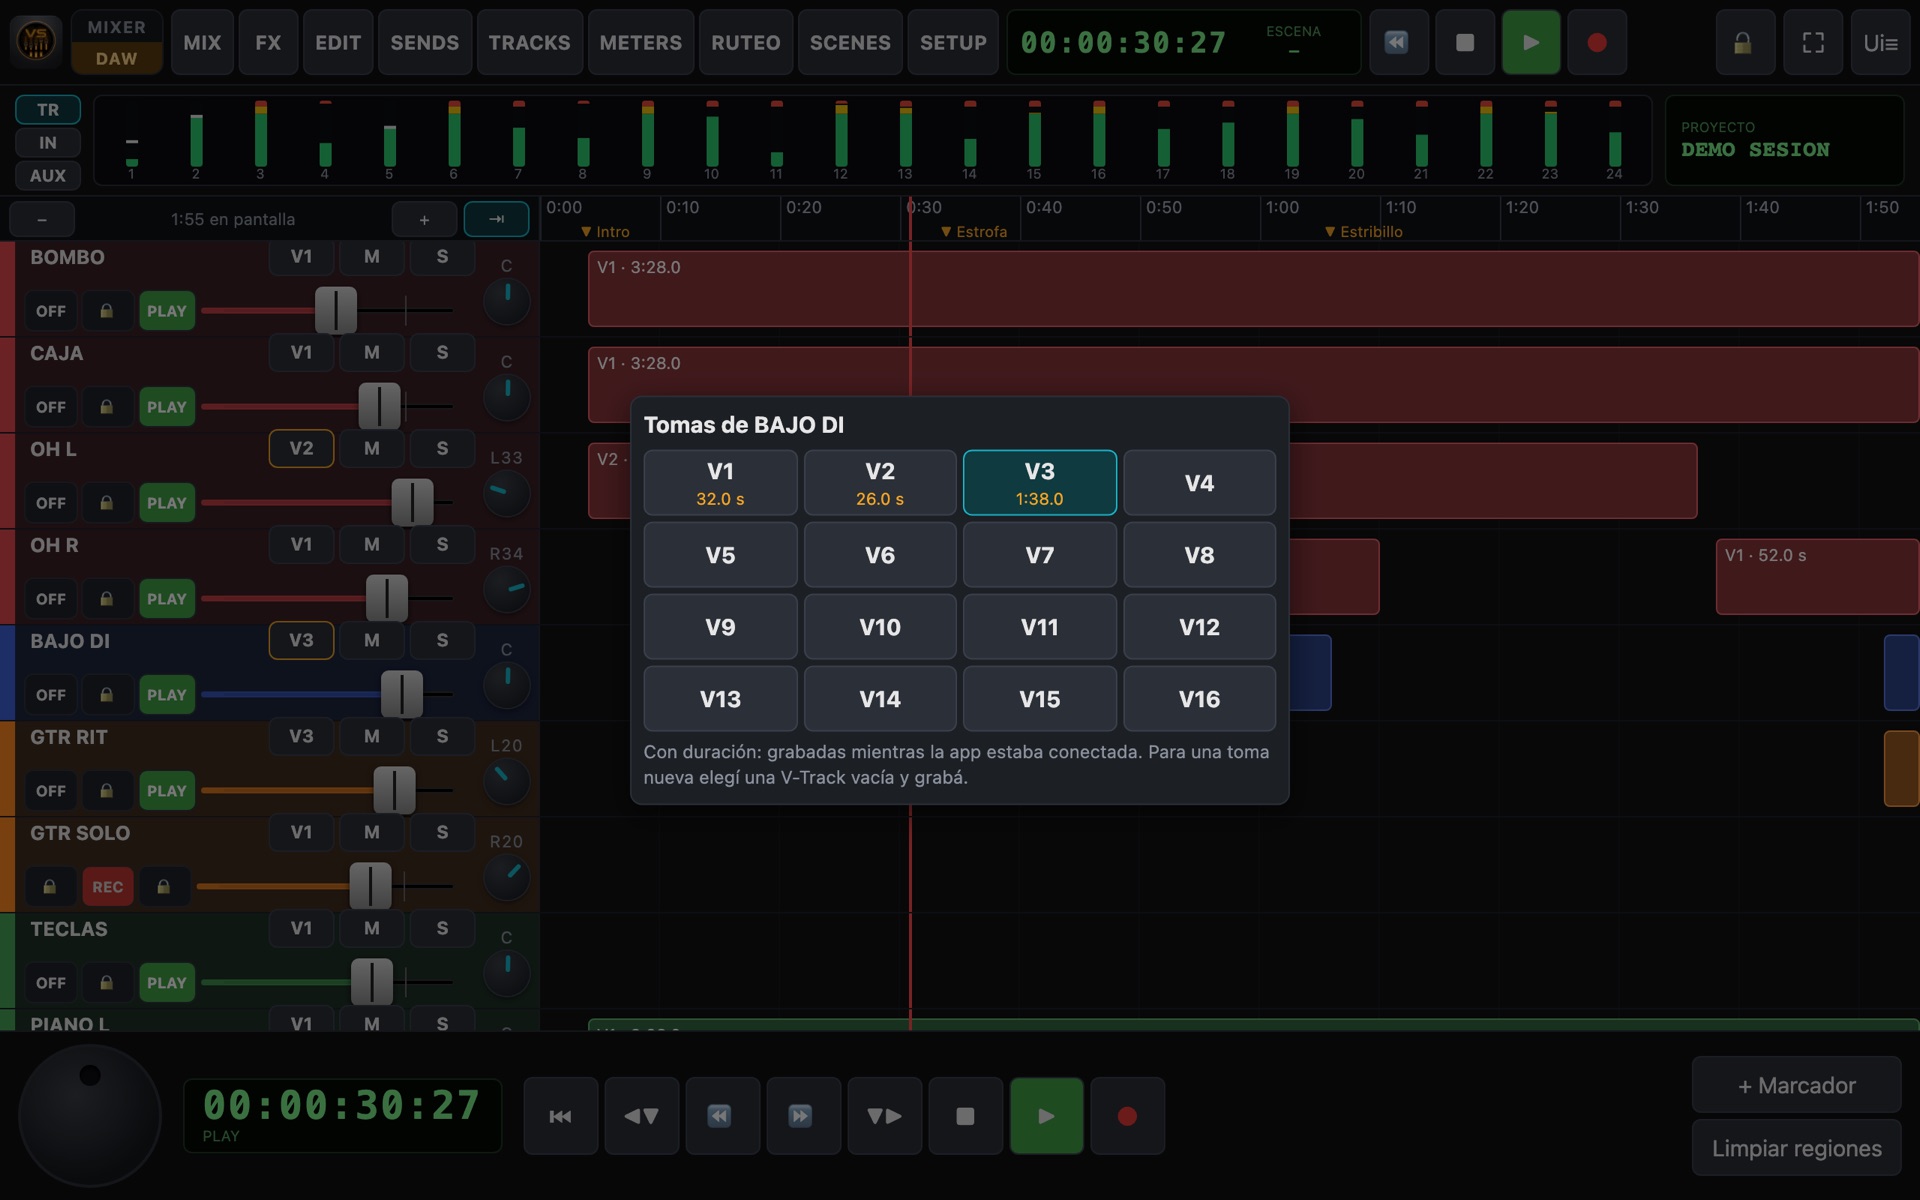Solo the OH L track
Screen dimensions: 1920x1200
[x=442, y=448]
